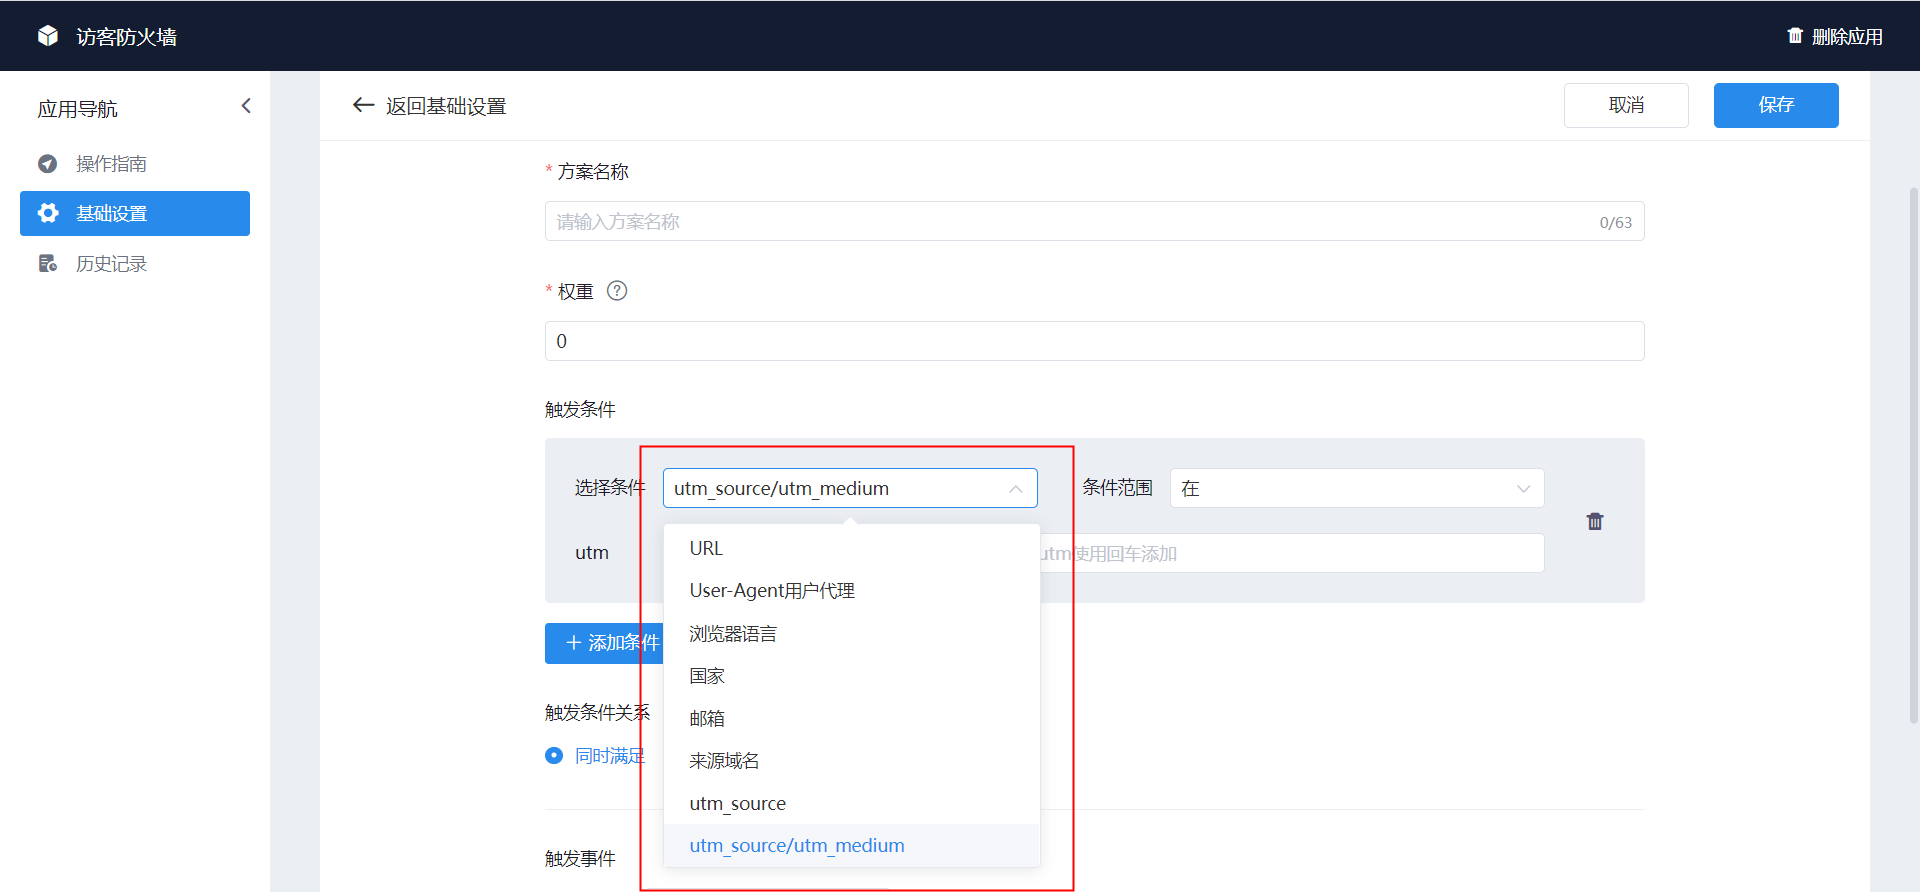Choose User-Agent用户代理 option
Viewport: 1920px width, 892px height.
pos(852,591)
